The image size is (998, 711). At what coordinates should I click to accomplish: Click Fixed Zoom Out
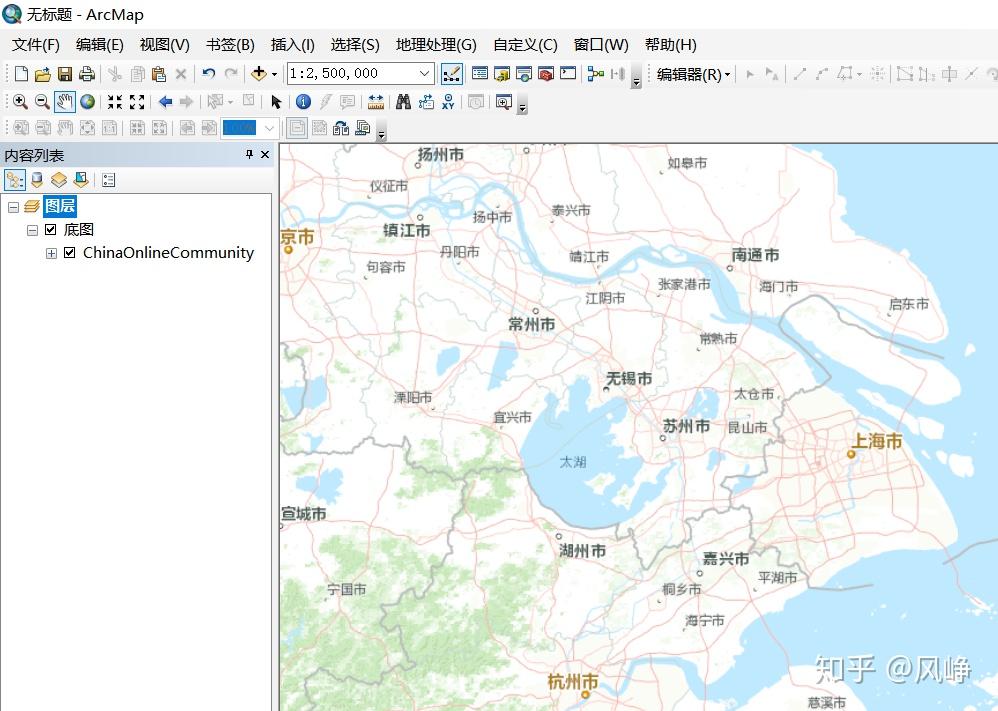click(137, 102)
